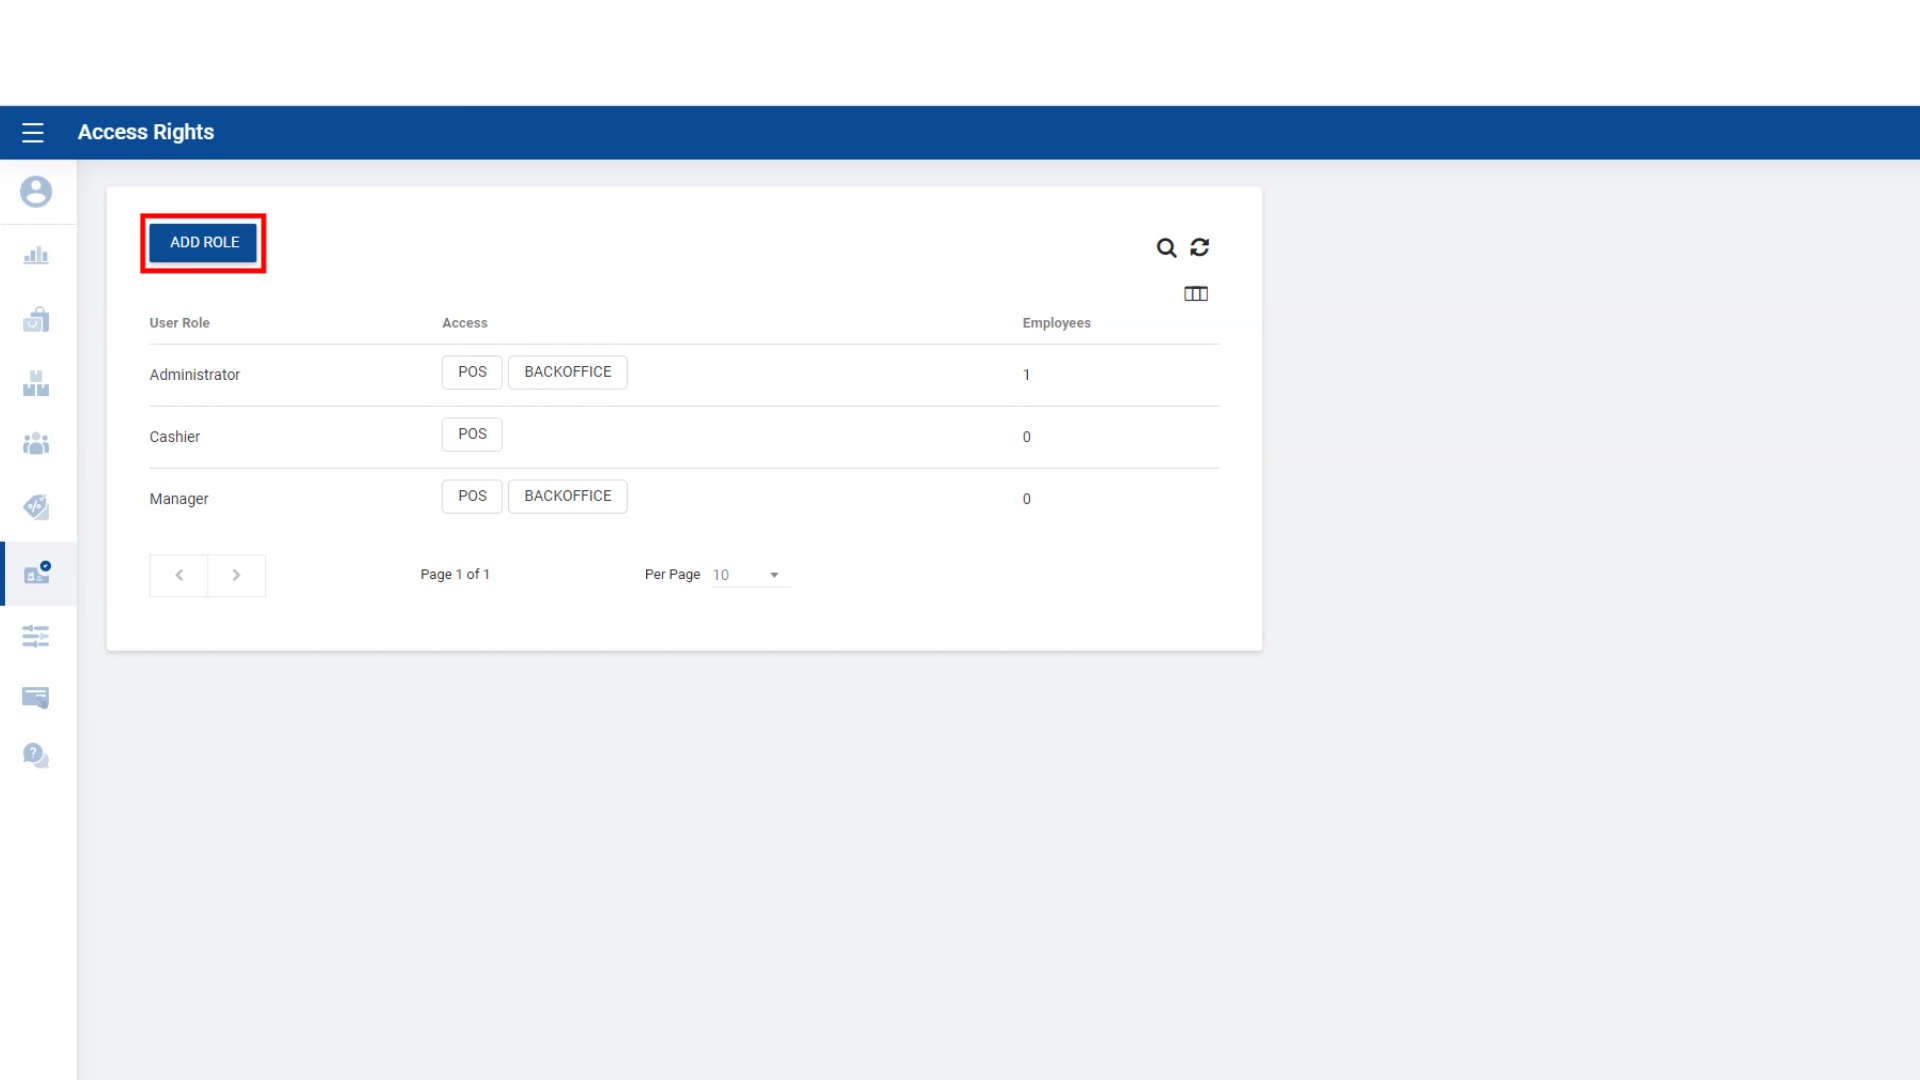
Task: Click BACKOFFICE tag in Manager row
Action: click(567, 496)
